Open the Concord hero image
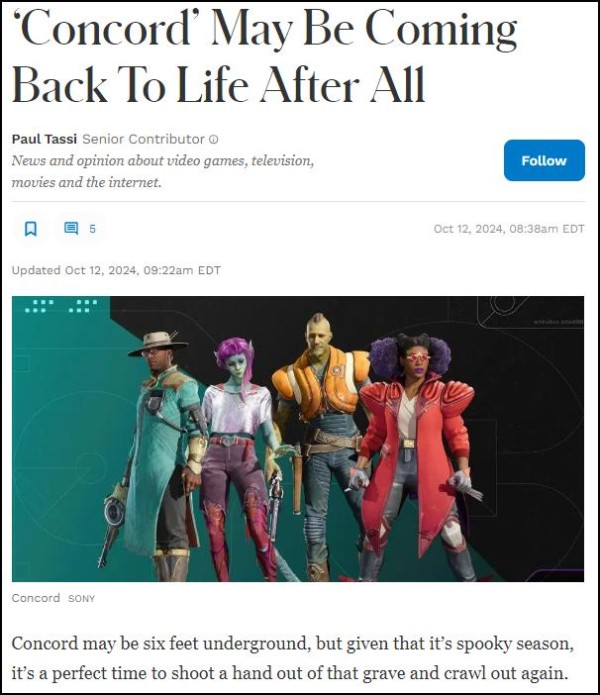This screenshot has height=695, width=600. 298,439
